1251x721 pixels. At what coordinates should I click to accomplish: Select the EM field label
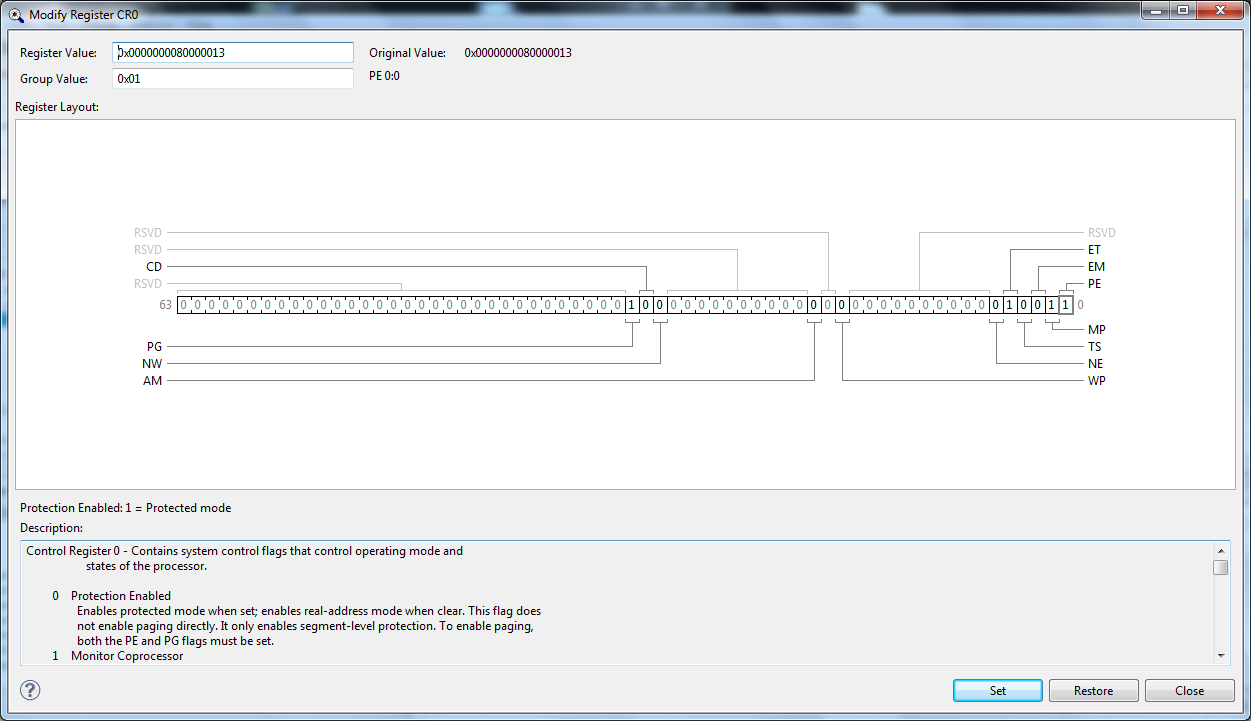coord(1096,267)
